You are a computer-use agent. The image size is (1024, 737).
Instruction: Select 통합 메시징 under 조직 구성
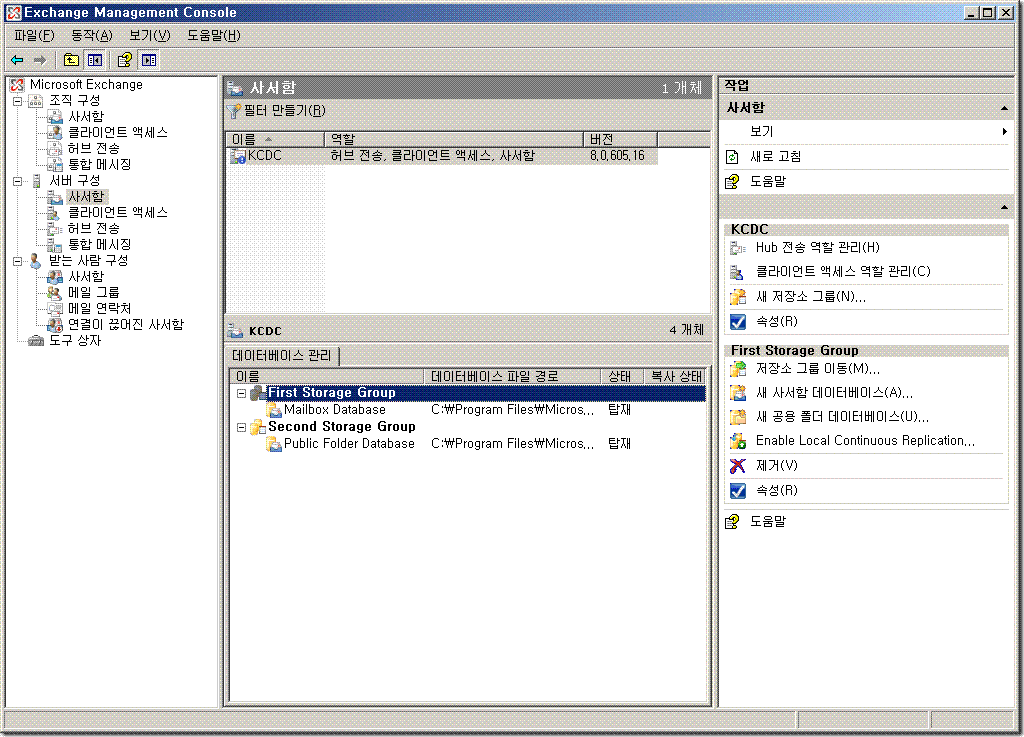tap(99, 165)
